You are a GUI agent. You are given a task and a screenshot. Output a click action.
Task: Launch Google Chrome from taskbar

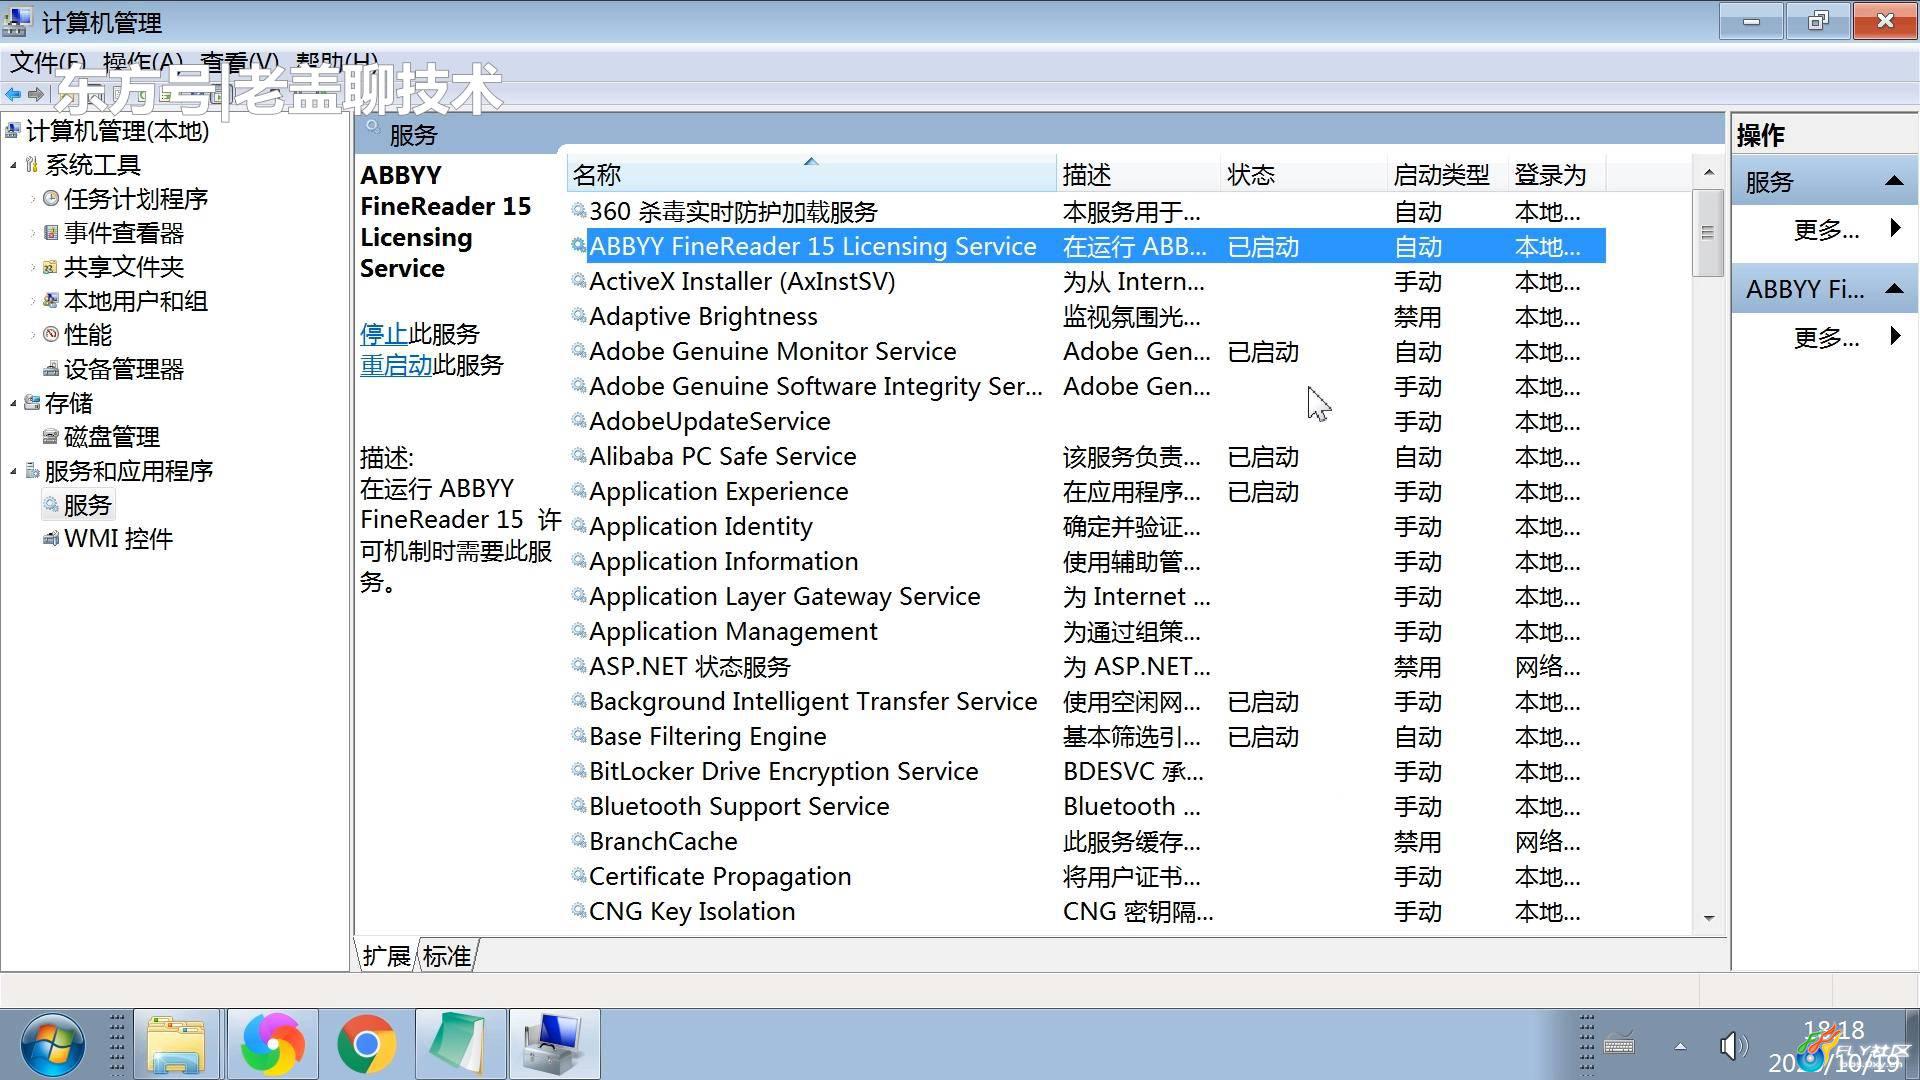click(366, 1045)
